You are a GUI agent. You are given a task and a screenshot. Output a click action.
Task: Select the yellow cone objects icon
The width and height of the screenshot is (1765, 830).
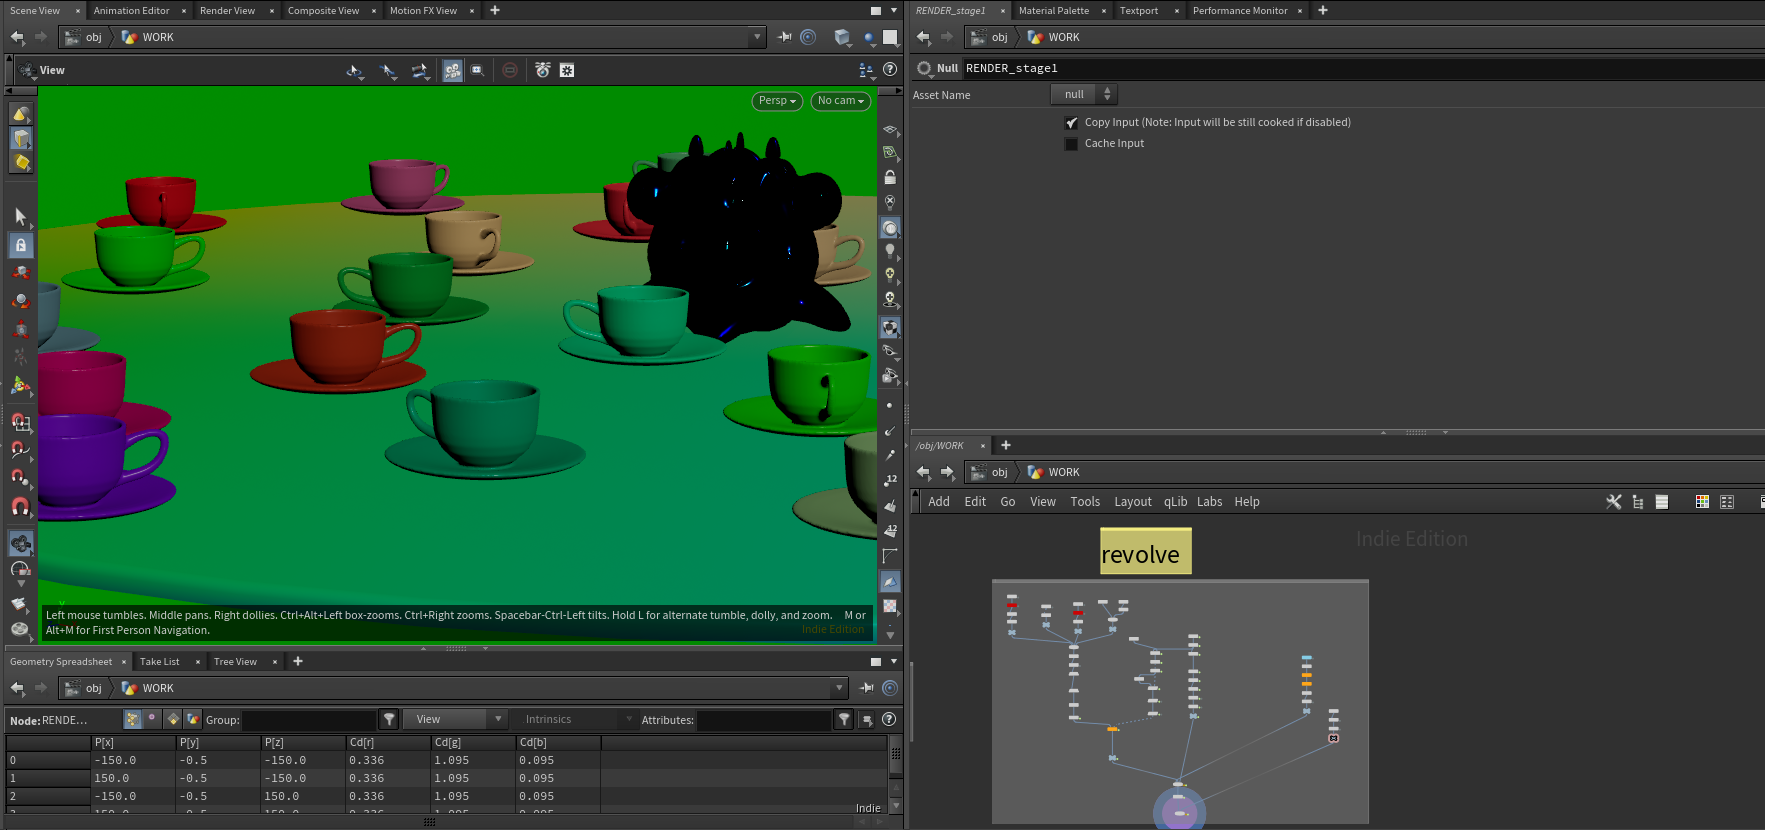(21, 114)
